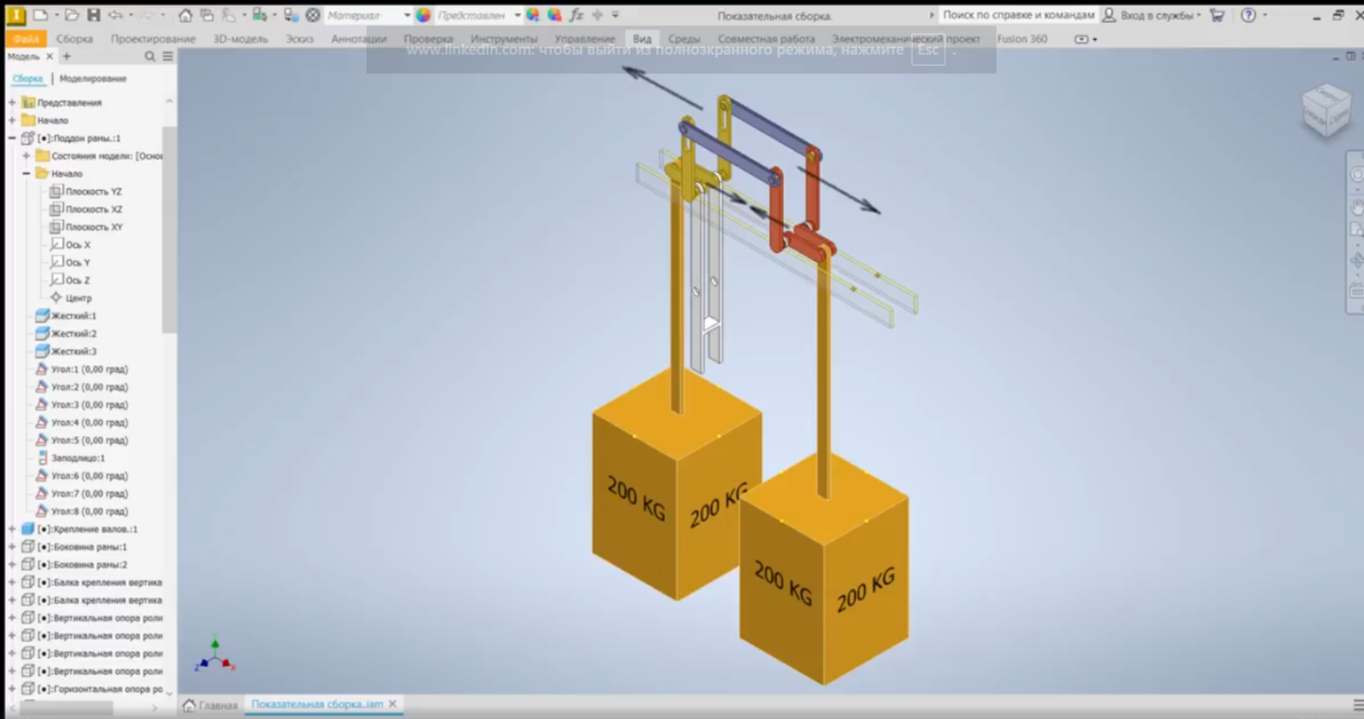The image size is (1364, 719).
Task: Click the New document icon
Action: click(41, 15)
